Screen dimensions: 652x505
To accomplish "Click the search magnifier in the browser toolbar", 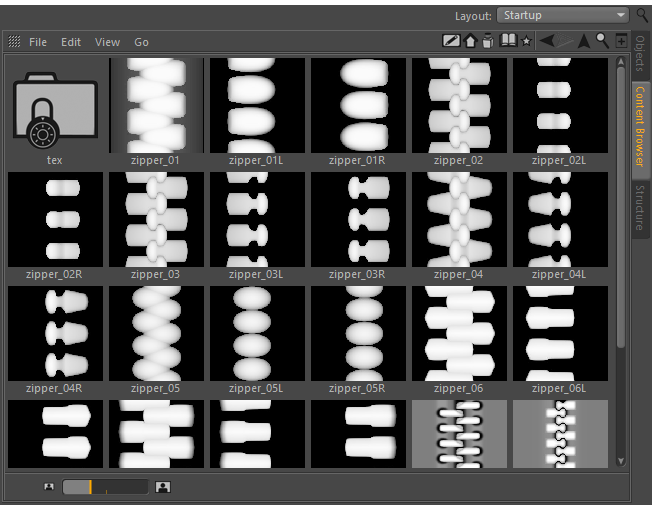I will (603, 40).
